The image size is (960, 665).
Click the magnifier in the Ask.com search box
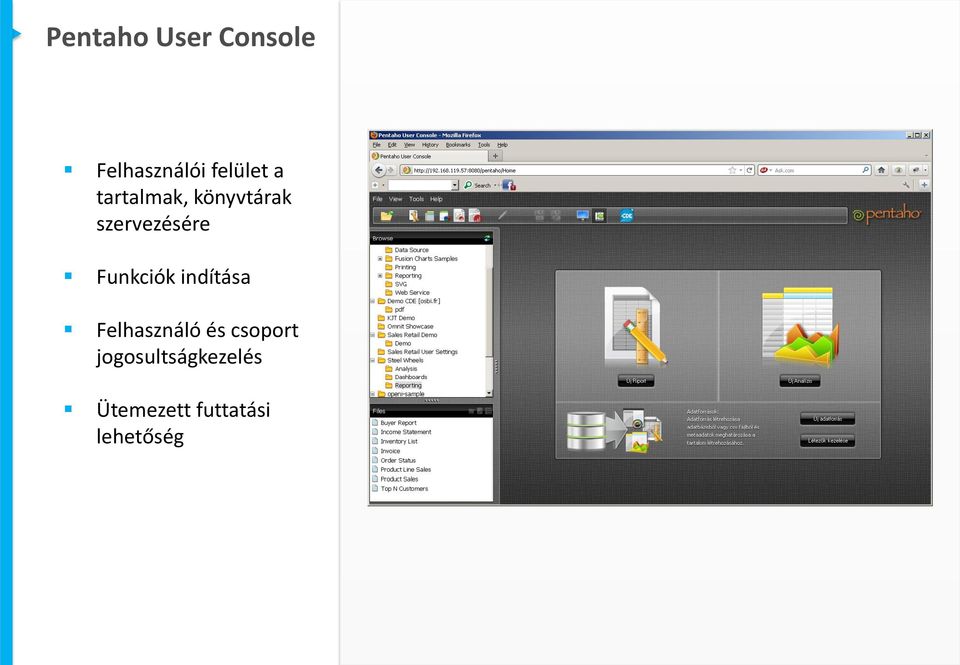(x=866, y=170)
